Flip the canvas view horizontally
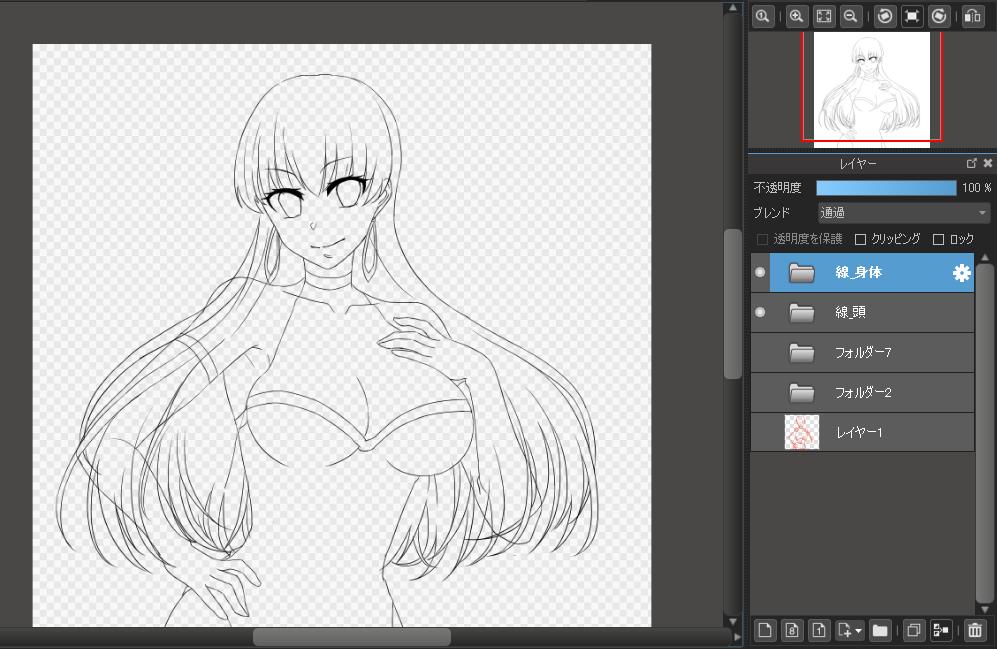 click(972, 16)
